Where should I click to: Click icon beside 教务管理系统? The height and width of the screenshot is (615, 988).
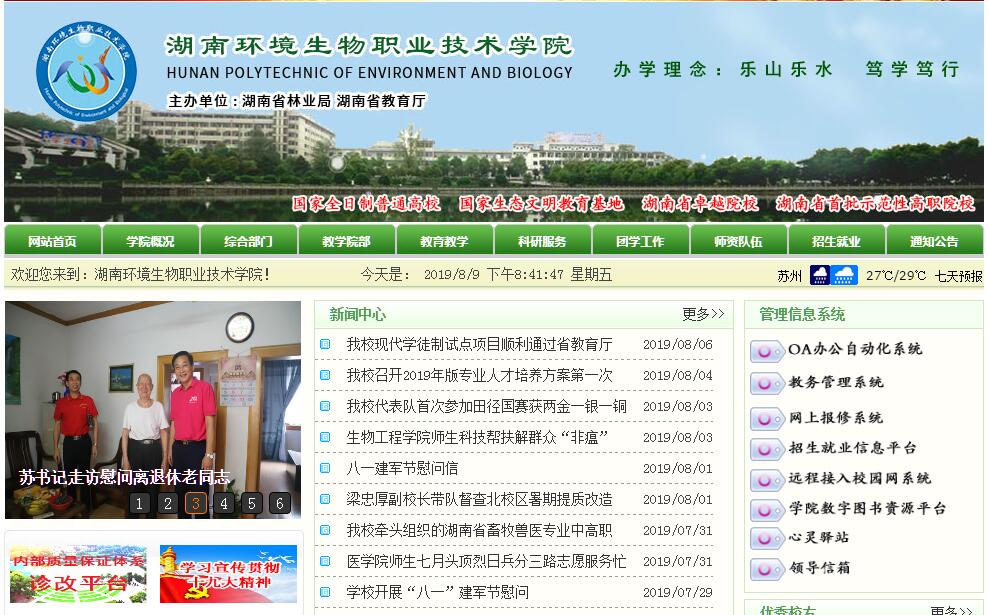click(767, 383)
